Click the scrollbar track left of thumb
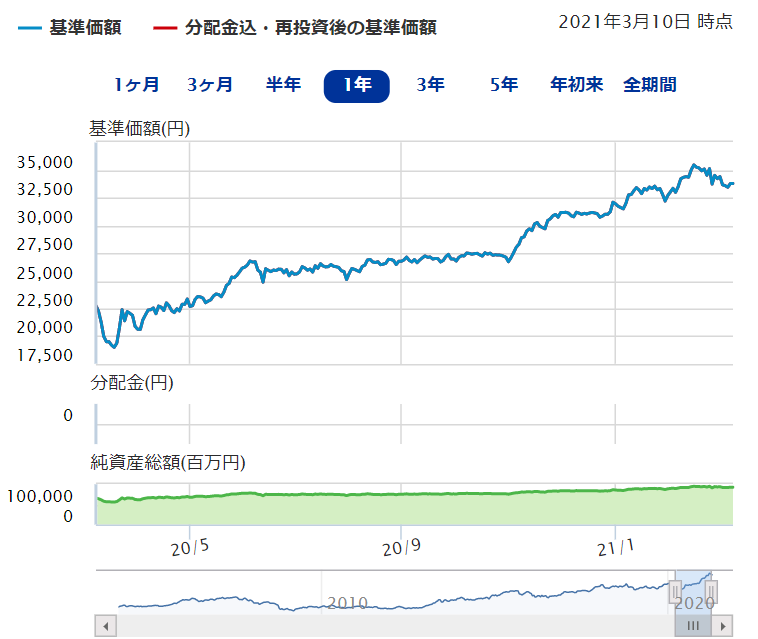The image size is (758, 639). point(395,626)
